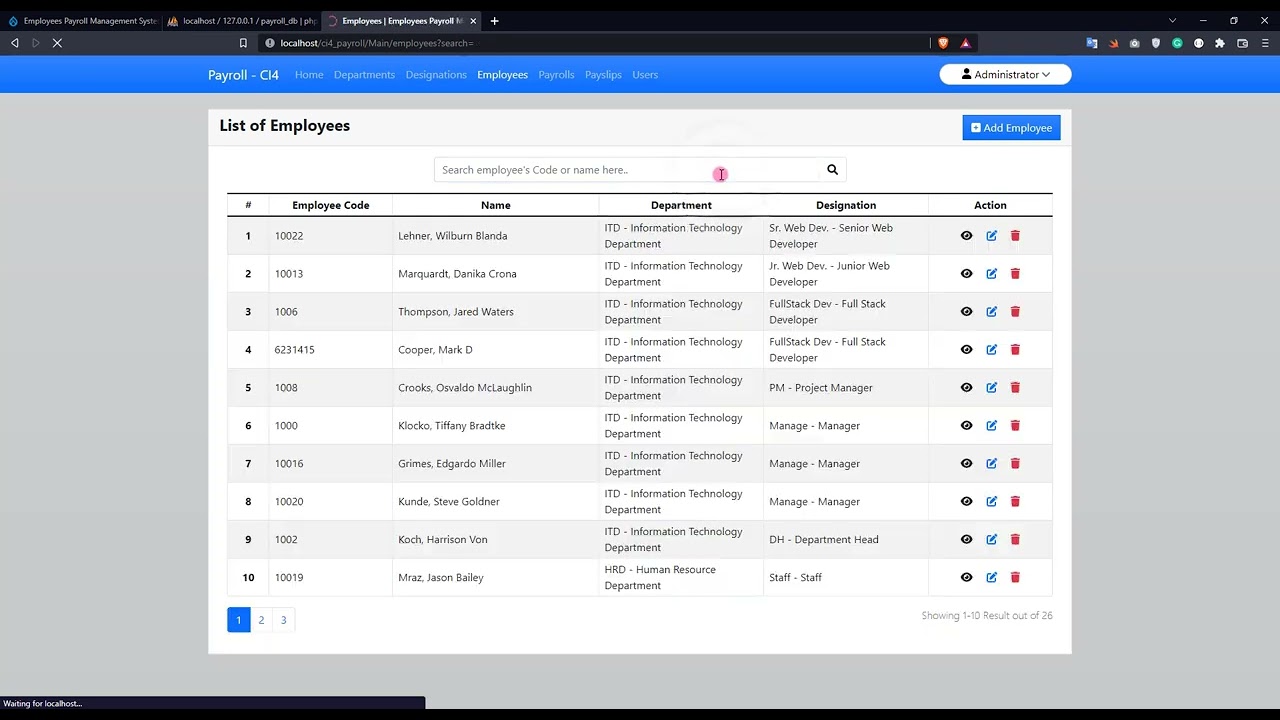Click the search magnifier button
Image resolution: width=1280 pixels, height=720 pixels.
coord(832,170)
